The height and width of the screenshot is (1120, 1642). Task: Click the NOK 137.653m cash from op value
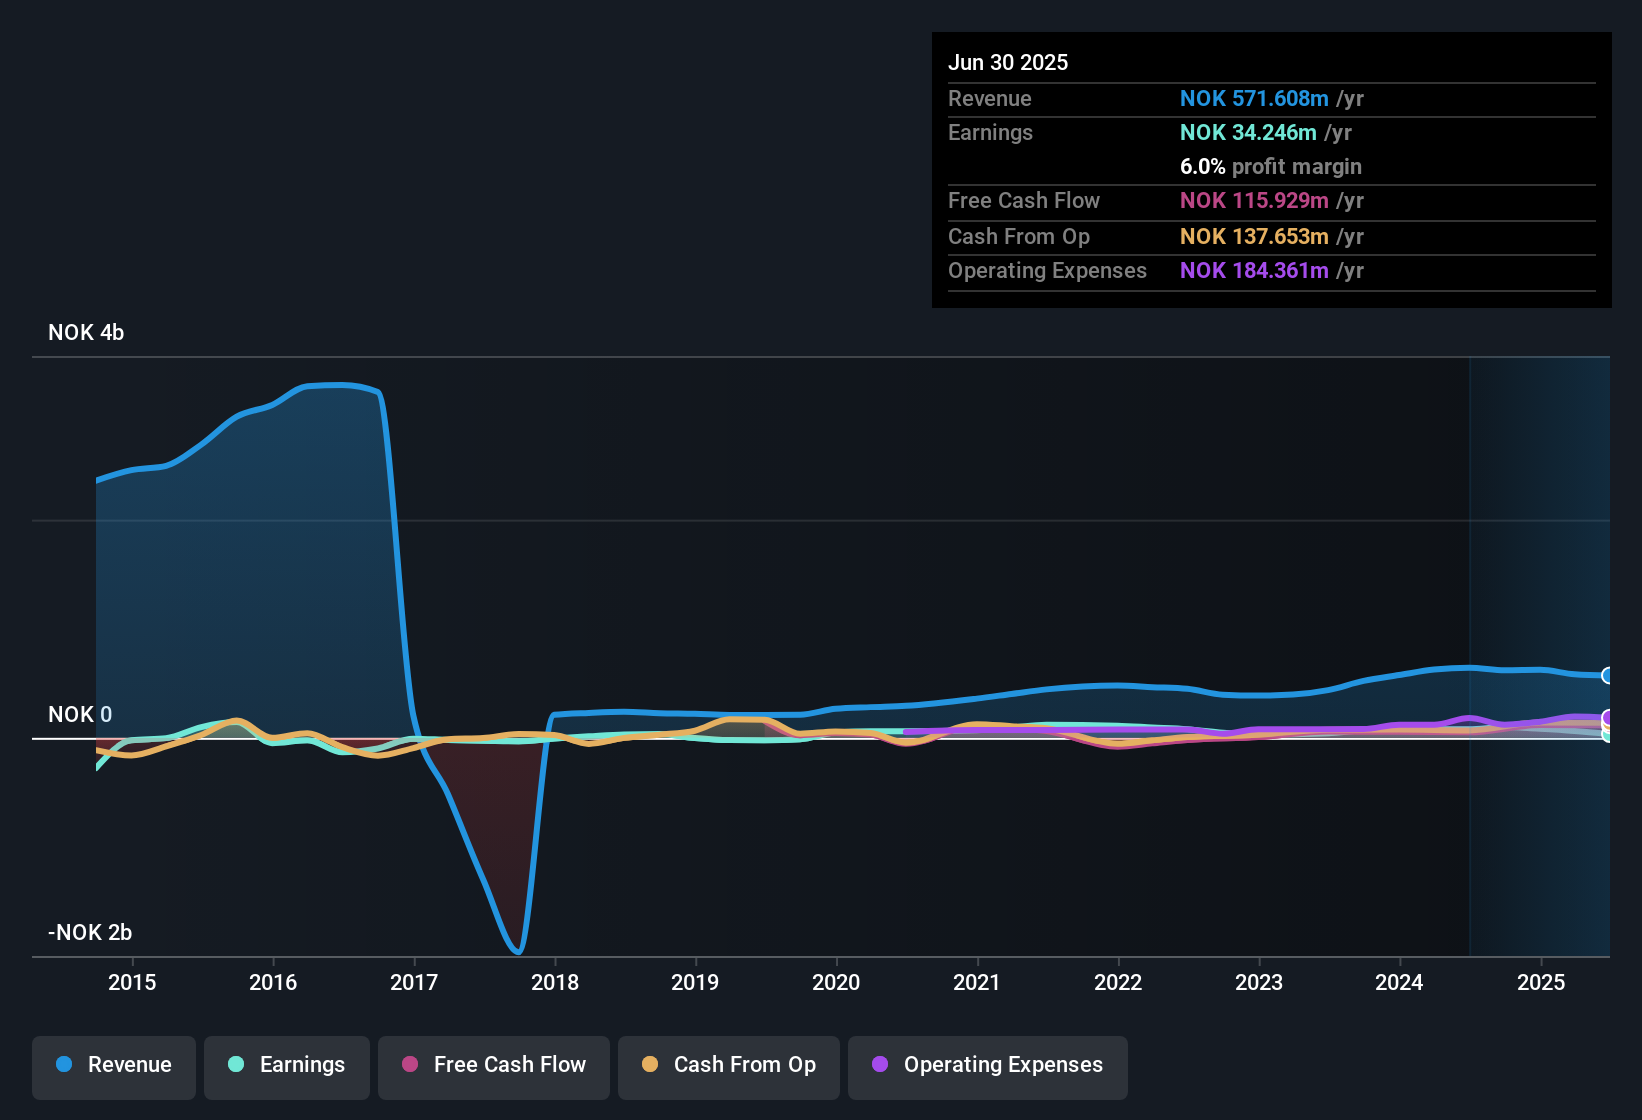click(x=1254, y=236)
